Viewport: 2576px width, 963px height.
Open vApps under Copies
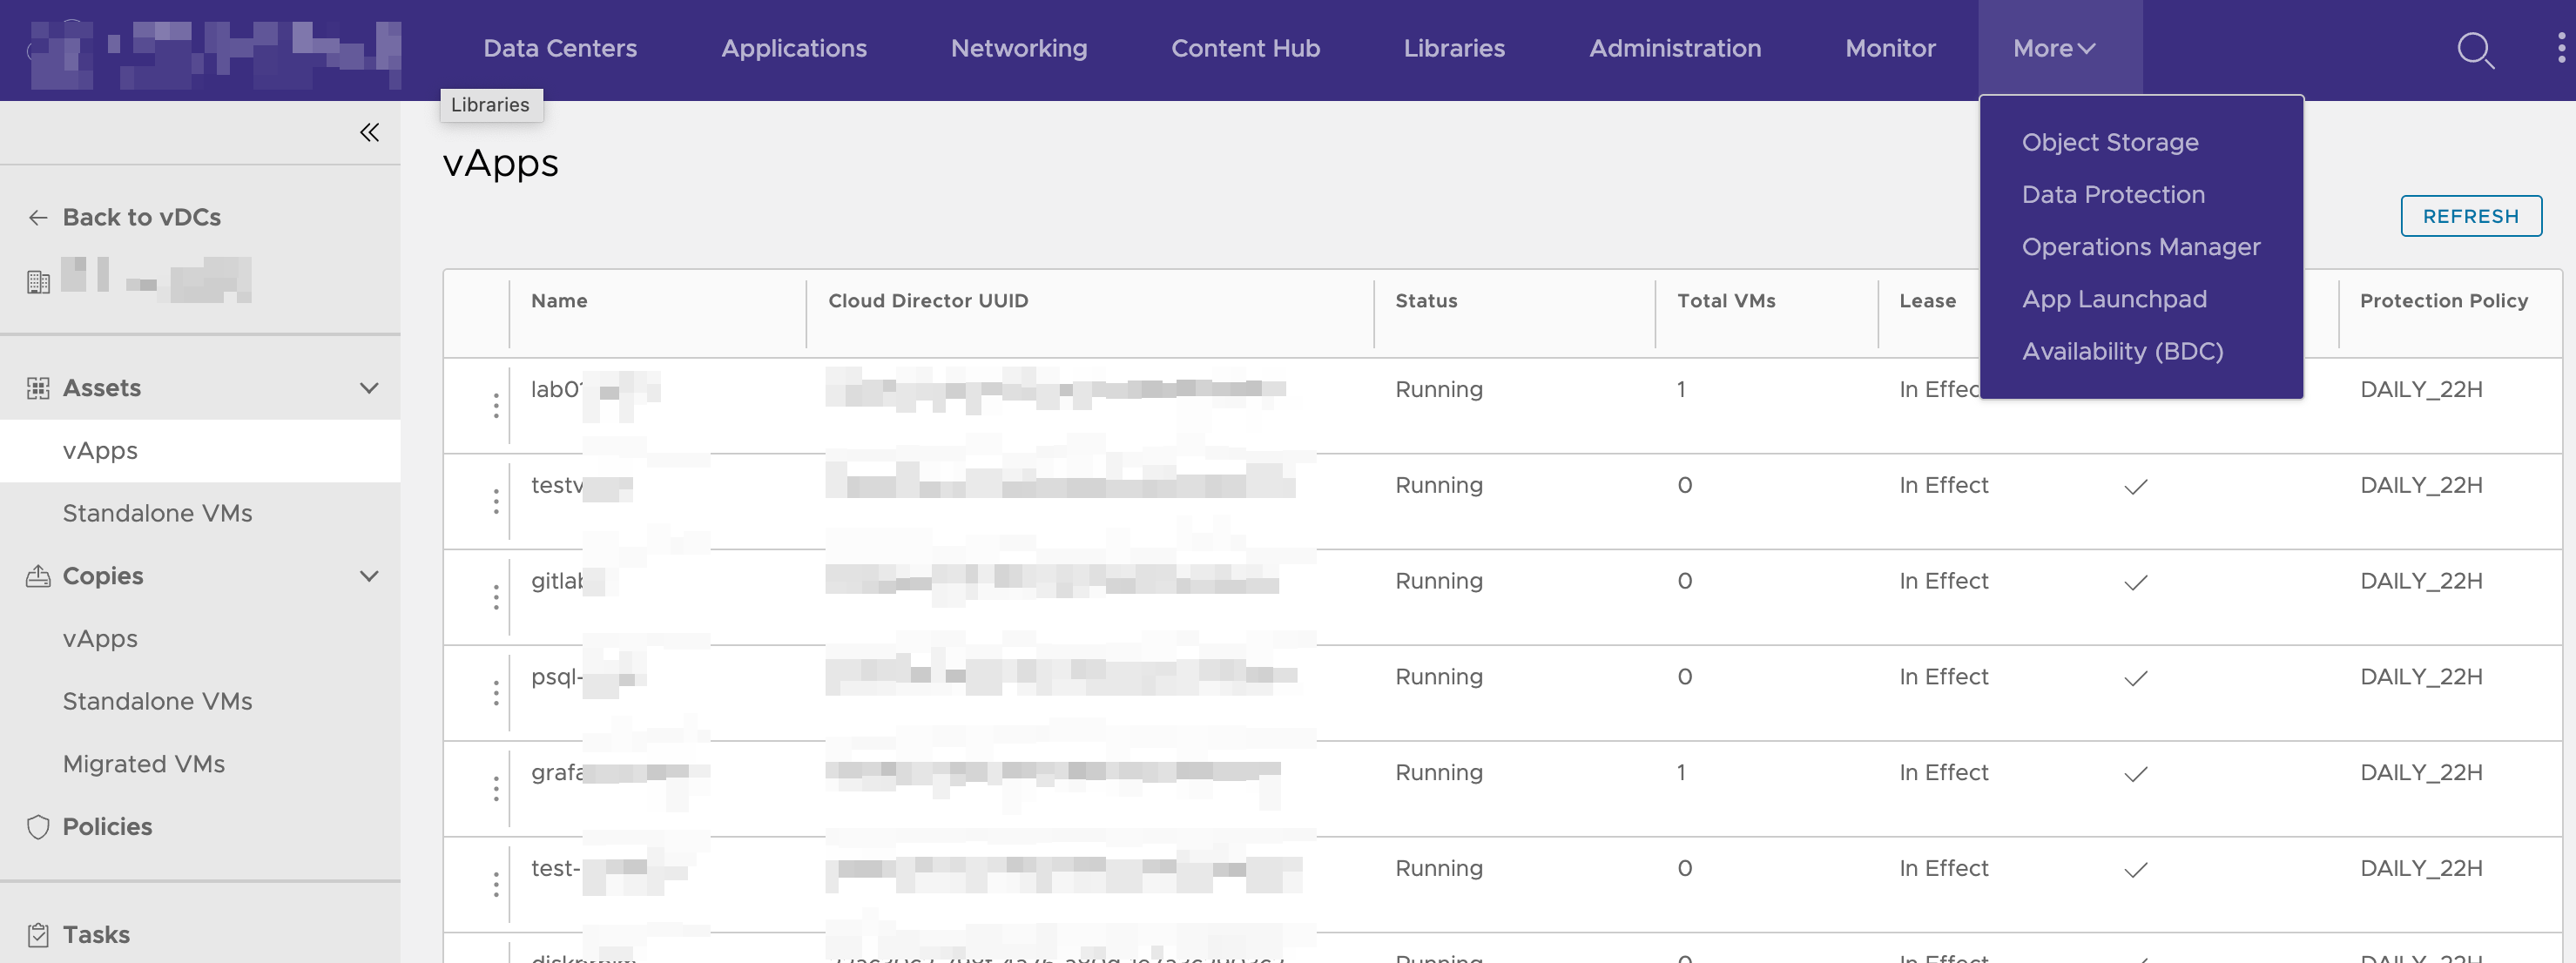click(100, 639)
